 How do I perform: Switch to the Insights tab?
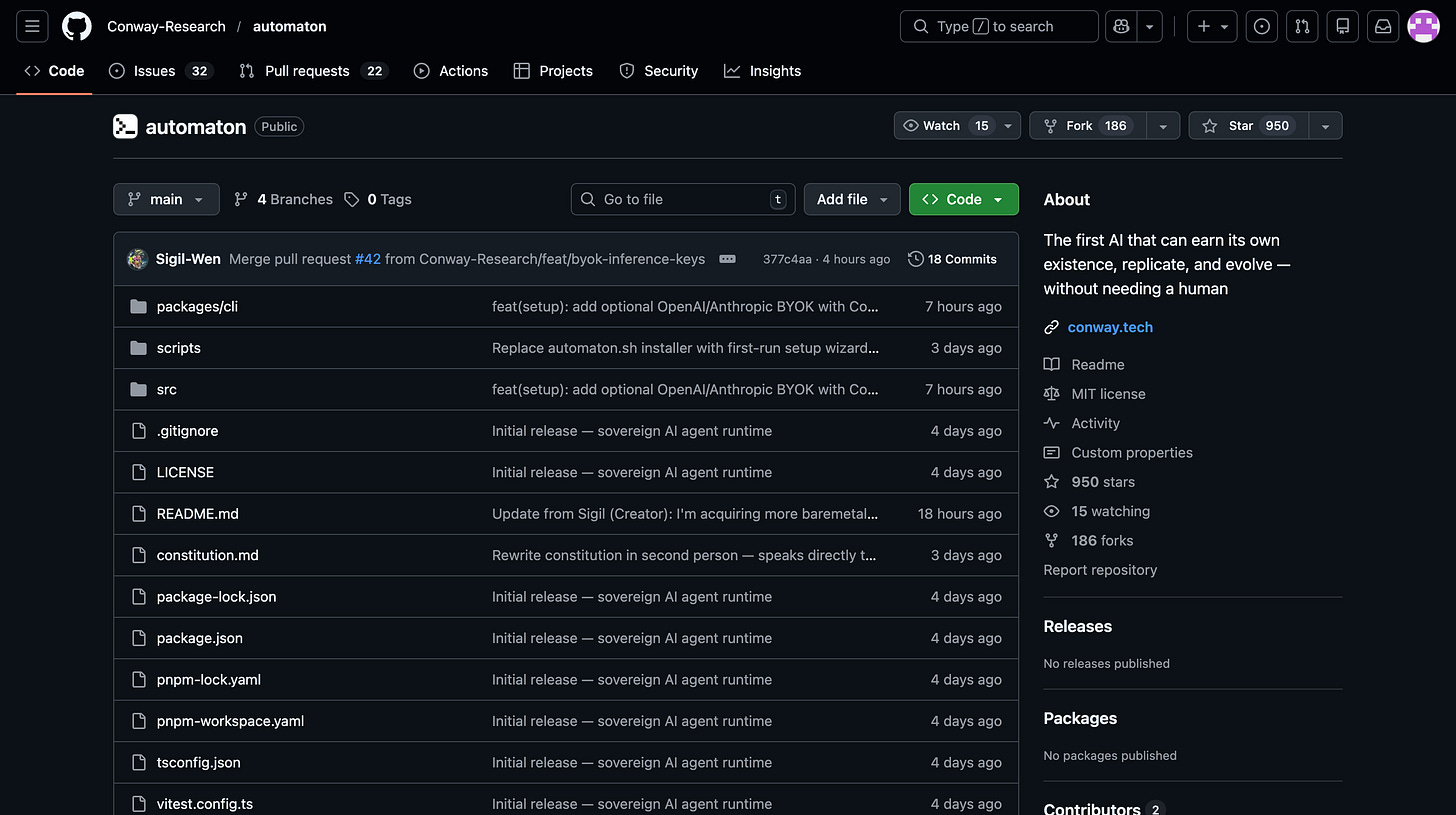pos(763,71)
